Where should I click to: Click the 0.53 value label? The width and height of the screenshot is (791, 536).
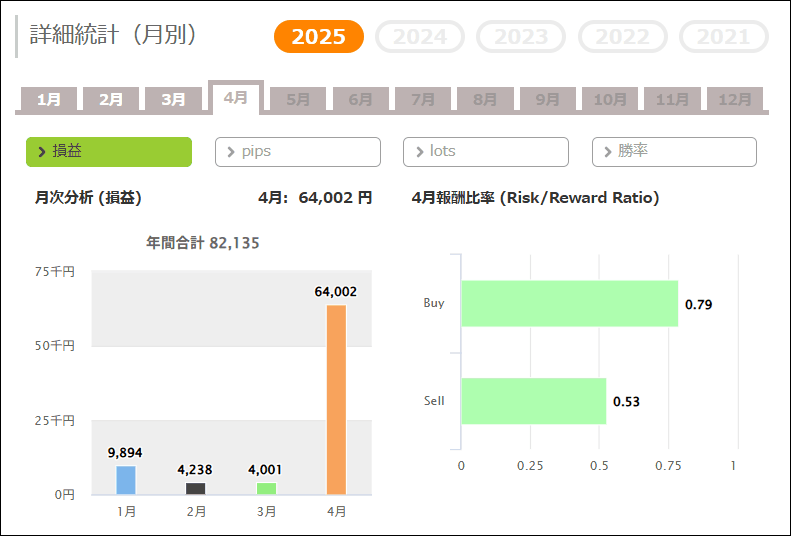point(627,402)
